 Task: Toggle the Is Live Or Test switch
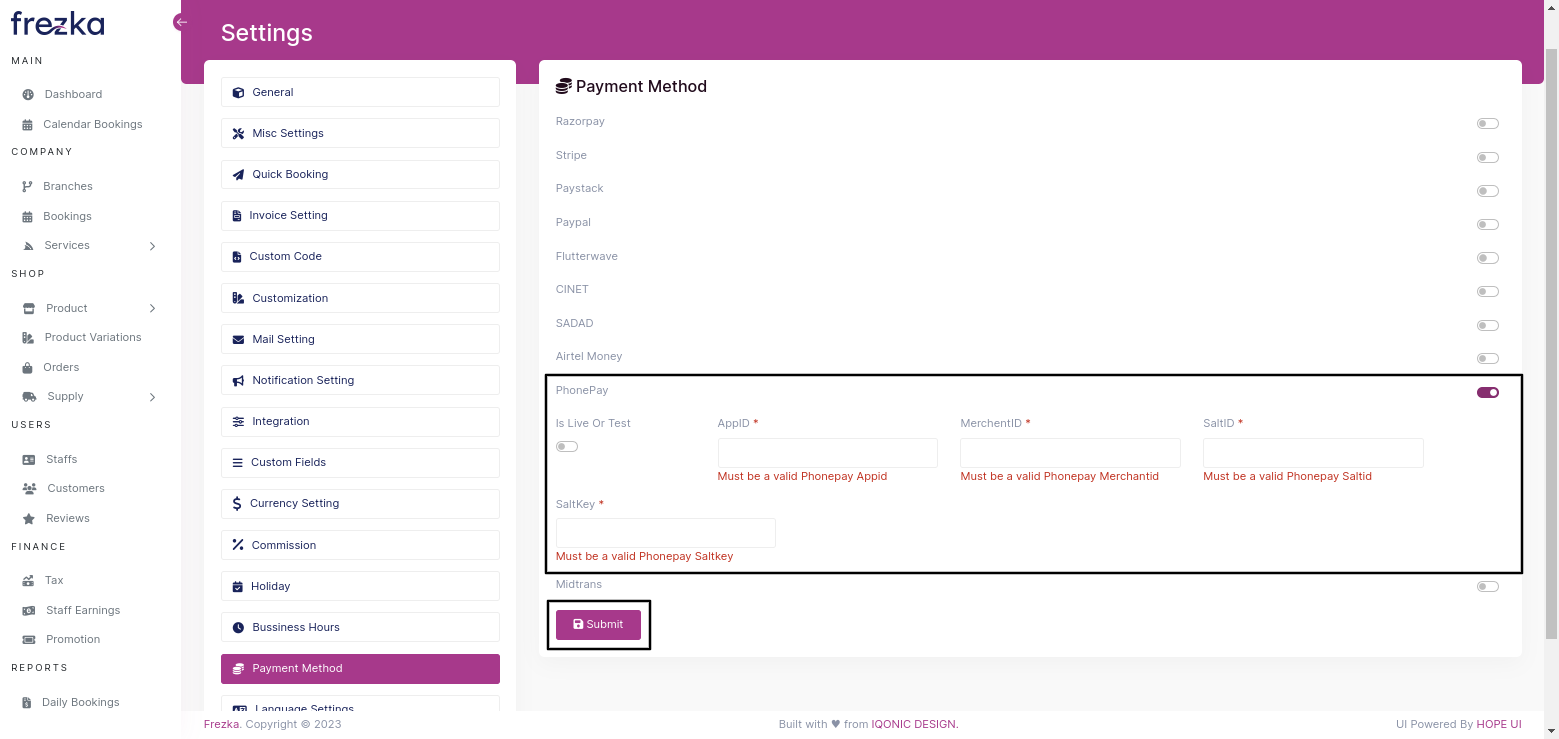pyautogui.click(x=567, y=447)
